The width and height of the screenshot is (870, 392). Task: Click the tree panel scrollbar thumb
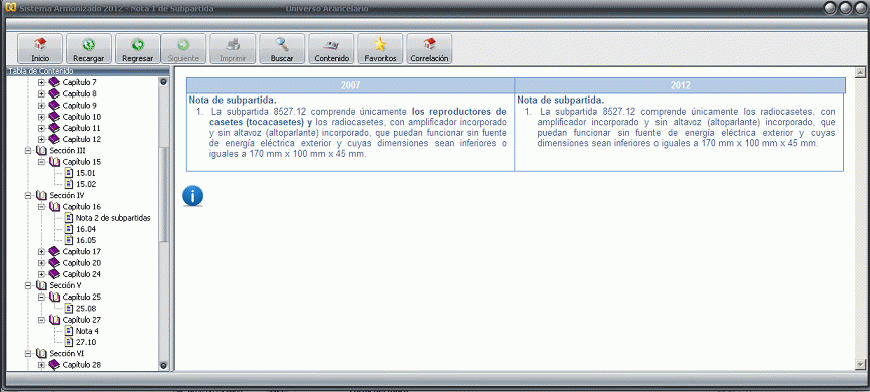(x=163, y=194)
